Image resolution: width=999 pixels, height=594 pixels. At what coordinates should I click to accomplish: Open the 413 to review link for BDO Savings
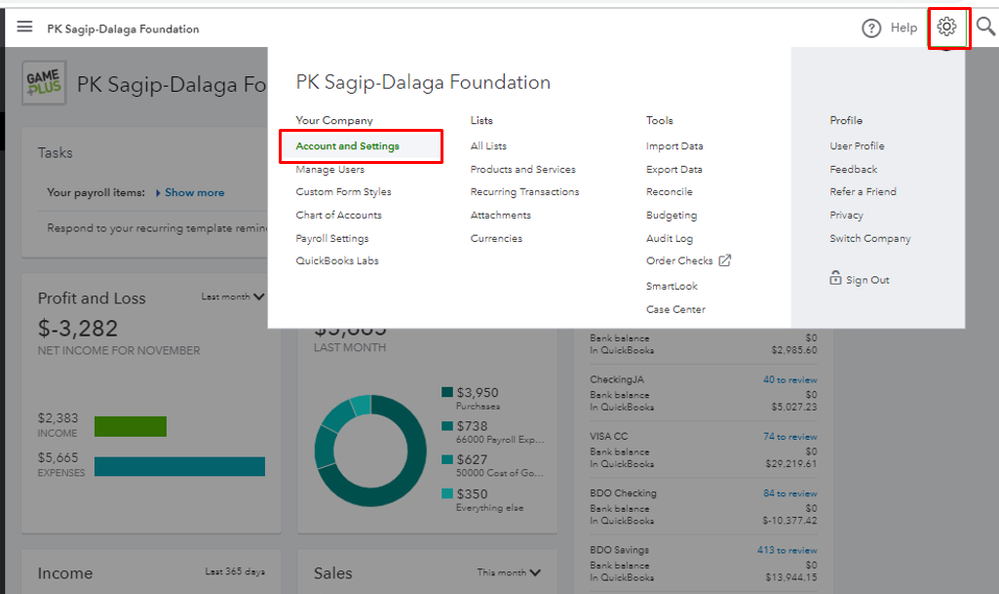[787, 550]
